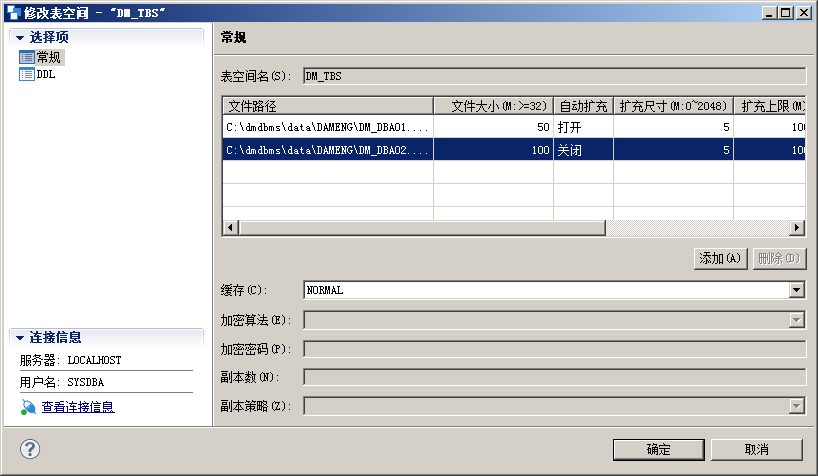Screen dimensions: 818x476
Task: Click the 打开 auto-extend cell
Action: tap(583, 127)
